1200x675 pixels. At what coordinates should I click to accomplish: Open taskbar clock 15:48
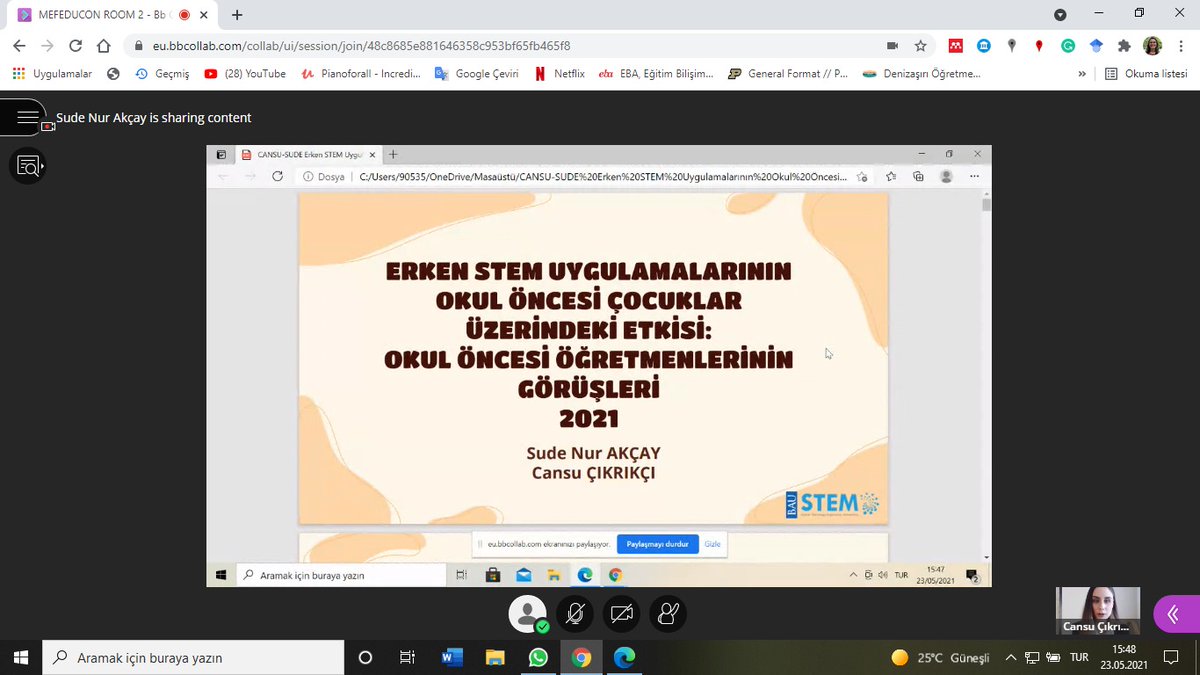(1125, 657)
